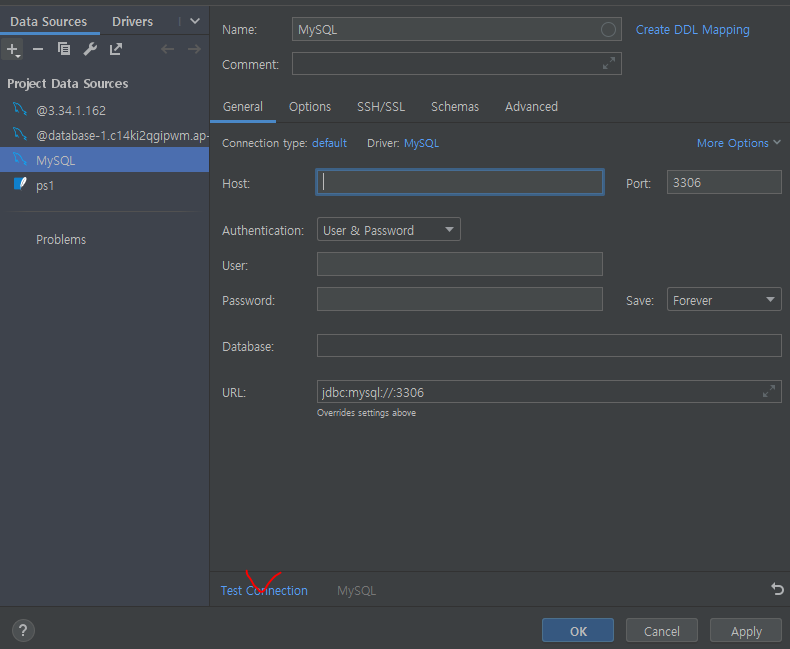Select the @3.34.1.162 data source
Image resolution: width=790 pixels, height=649 pixels.
[104, 110]
